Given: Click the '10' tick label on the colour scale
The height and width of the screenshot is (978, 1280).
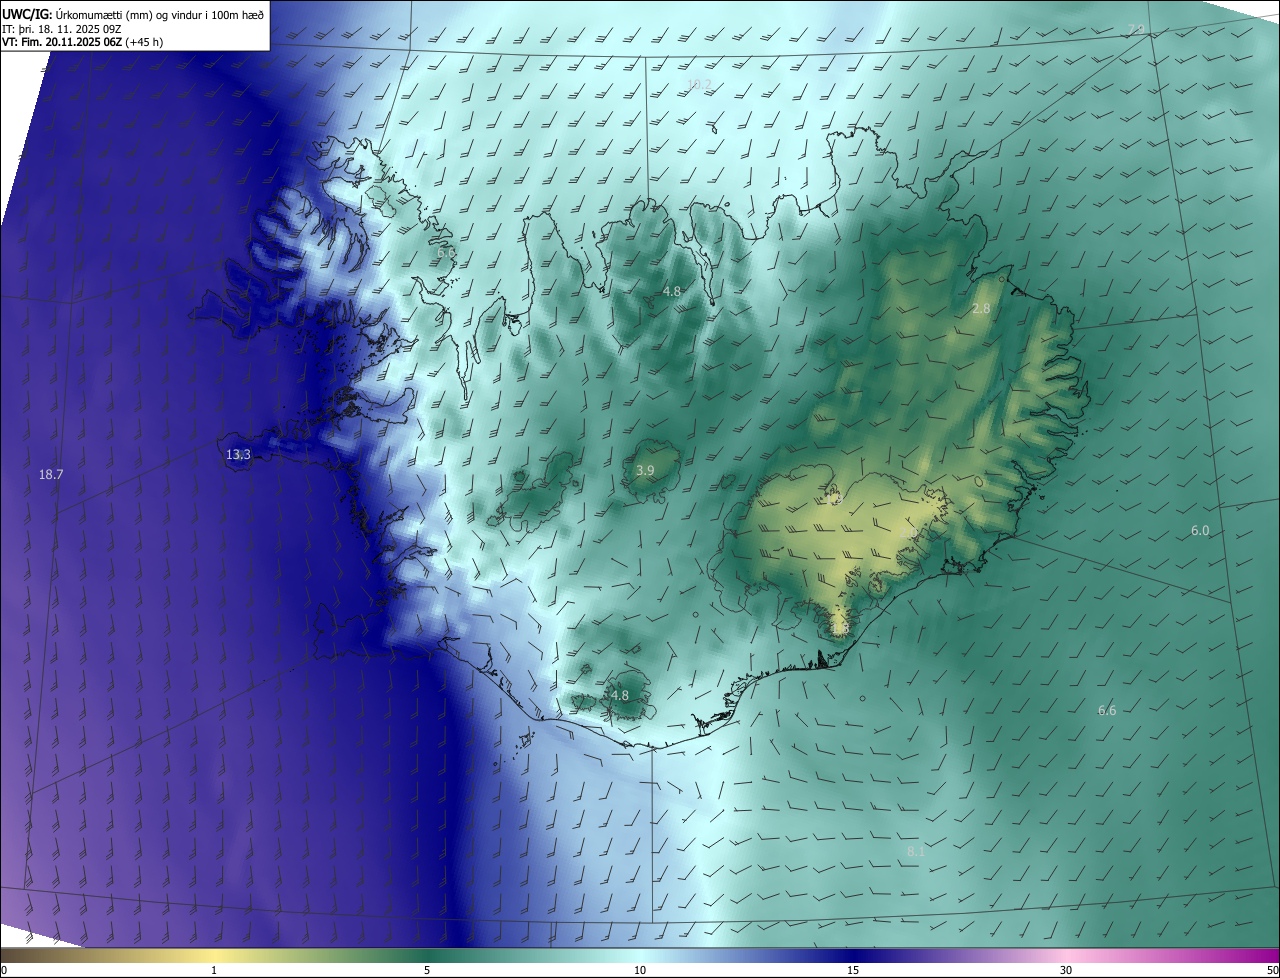Looking at the screenshot, I should point(640,970).
